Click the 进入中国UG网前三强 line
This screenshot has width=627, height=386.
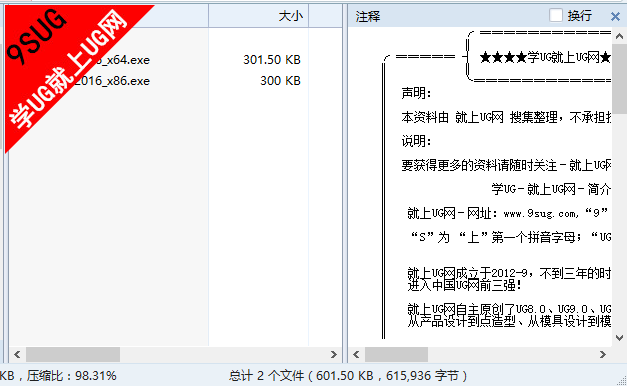tap(464, 286)
